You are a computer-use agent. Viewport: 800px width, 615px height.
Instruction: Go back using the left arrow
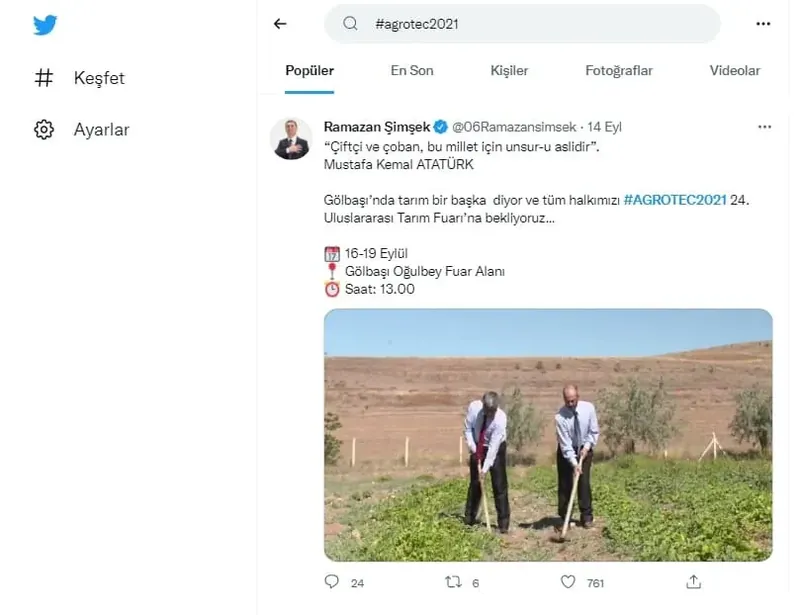pyautogui.click(x=280, y=24)
